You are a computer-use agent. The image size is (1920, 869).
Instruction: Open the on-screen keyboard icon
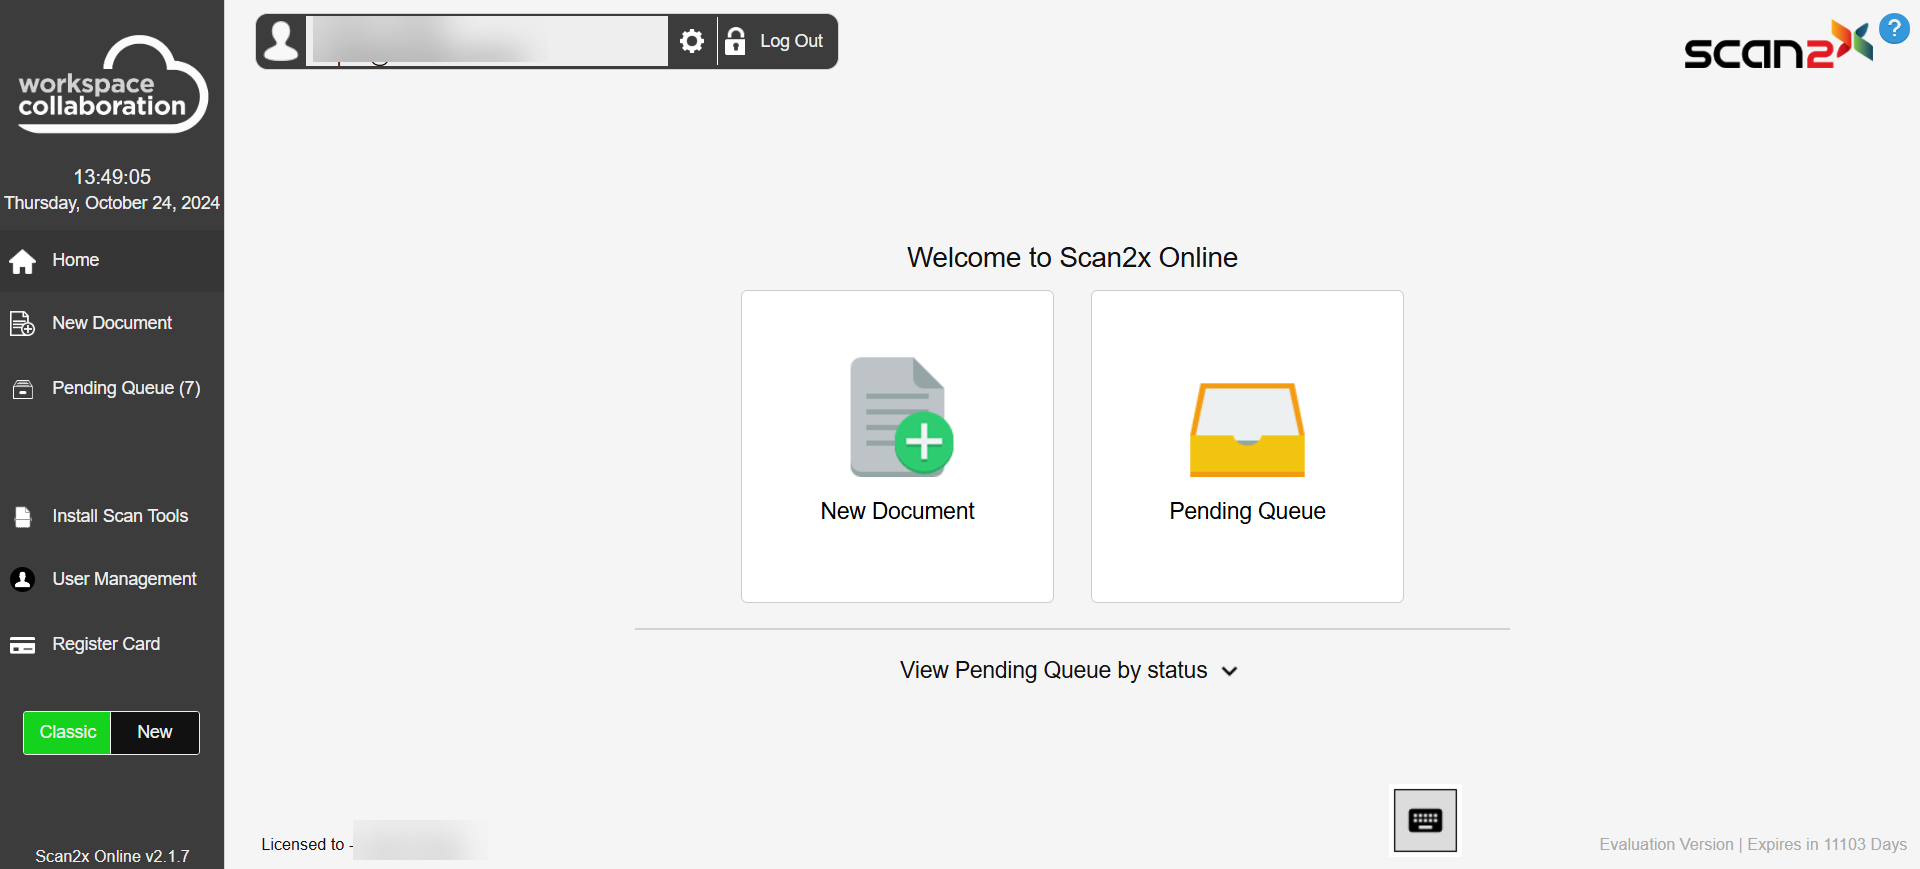[1425, 821]
